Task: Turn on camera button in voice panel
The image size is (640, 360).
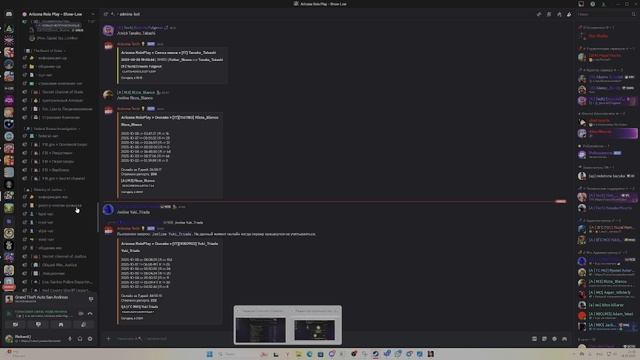Action: click(x=16, y=324)
